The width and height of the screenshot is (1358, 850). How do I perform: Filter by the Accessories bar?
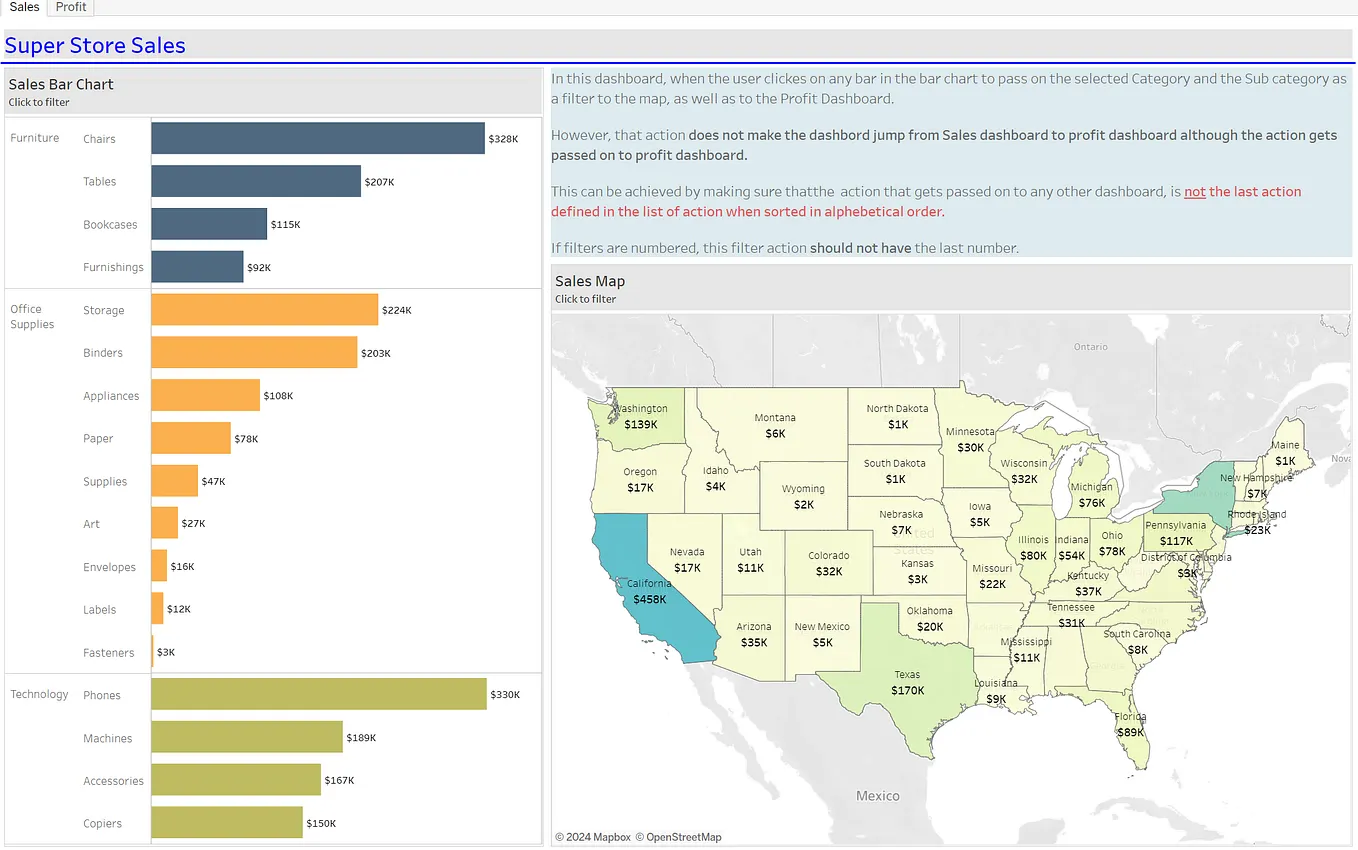pyautogui.click(x=236, y=780)
